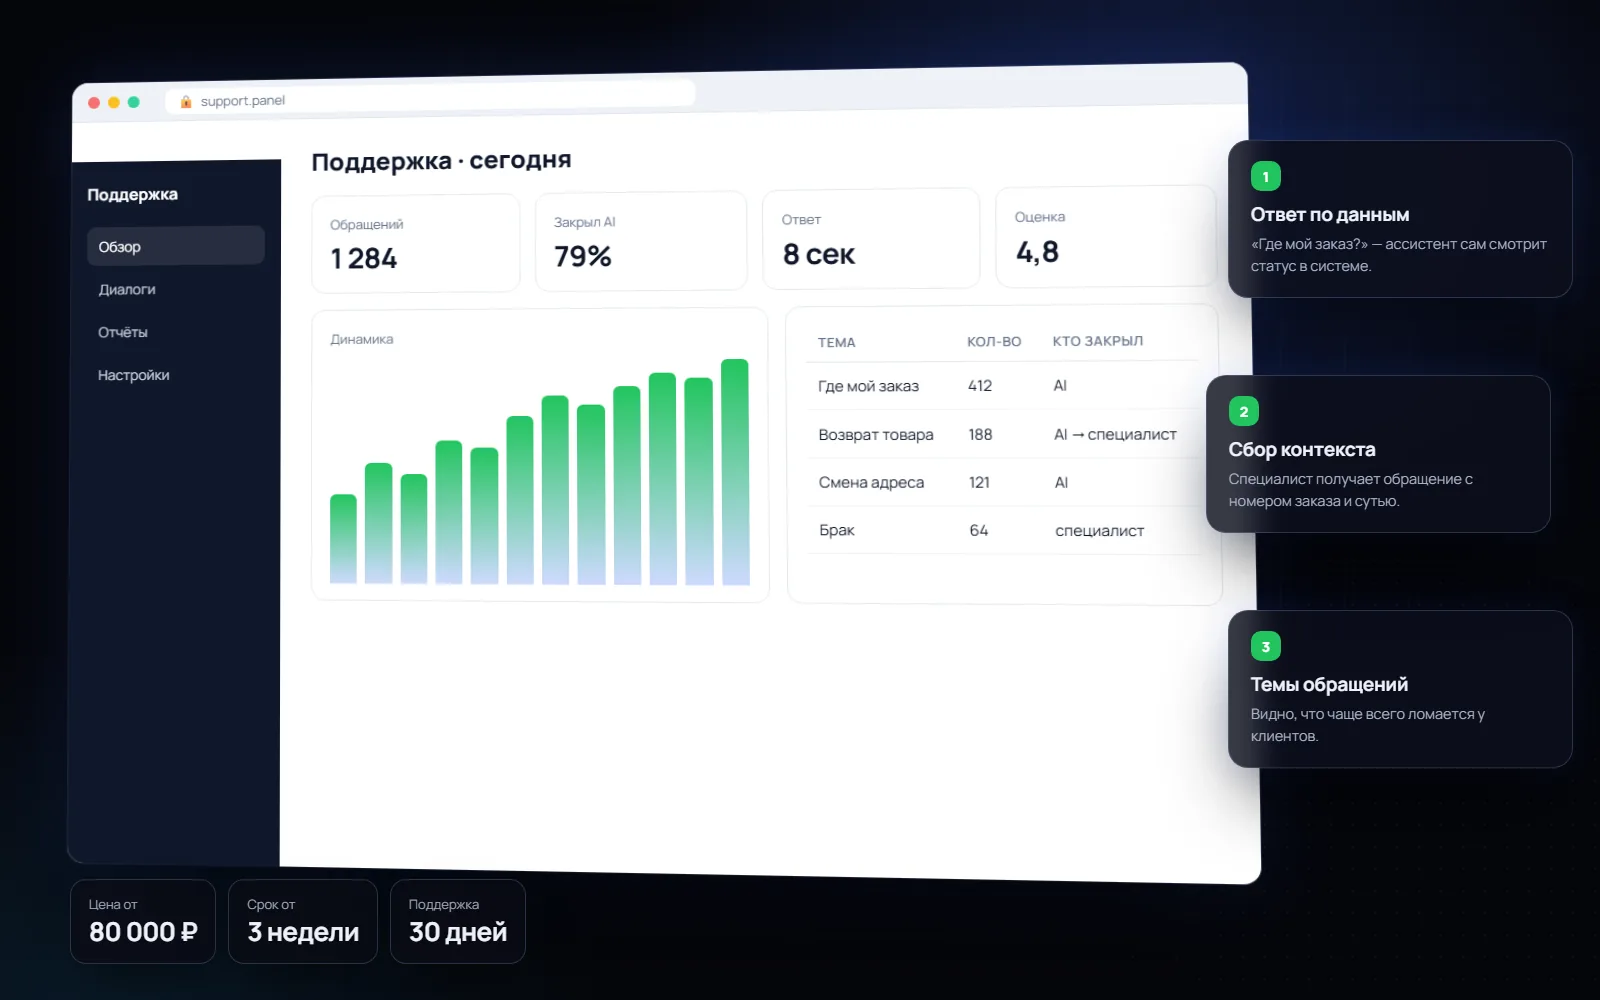Click the tallest bar in Динамика chart
This screenshot has height=1000, width=1600.
(x=735, y=472)
